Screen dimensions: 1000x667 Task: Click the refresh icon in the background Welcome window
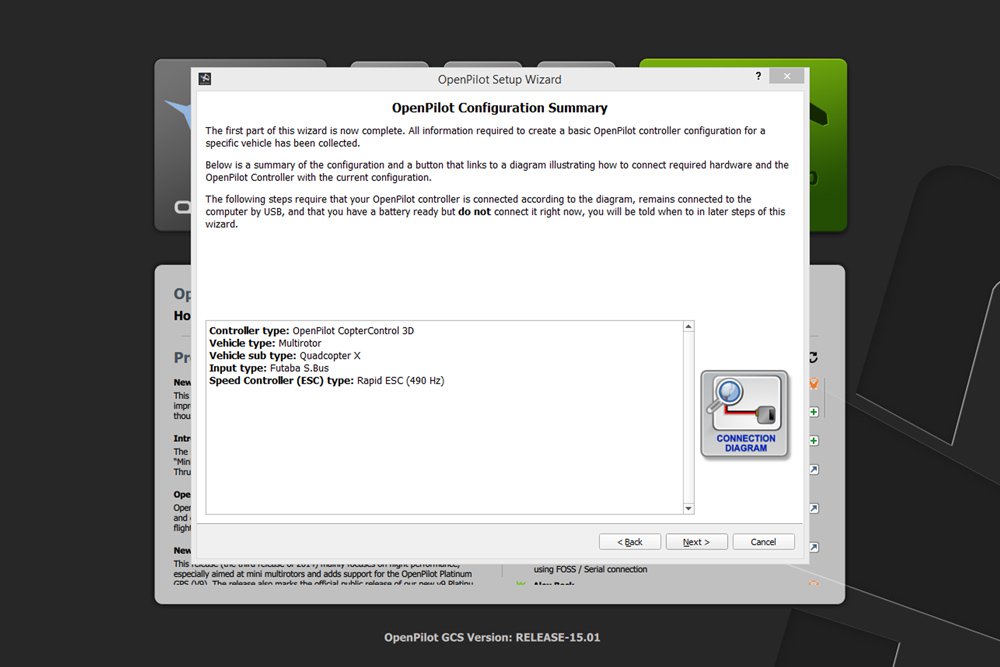[813, 357]
